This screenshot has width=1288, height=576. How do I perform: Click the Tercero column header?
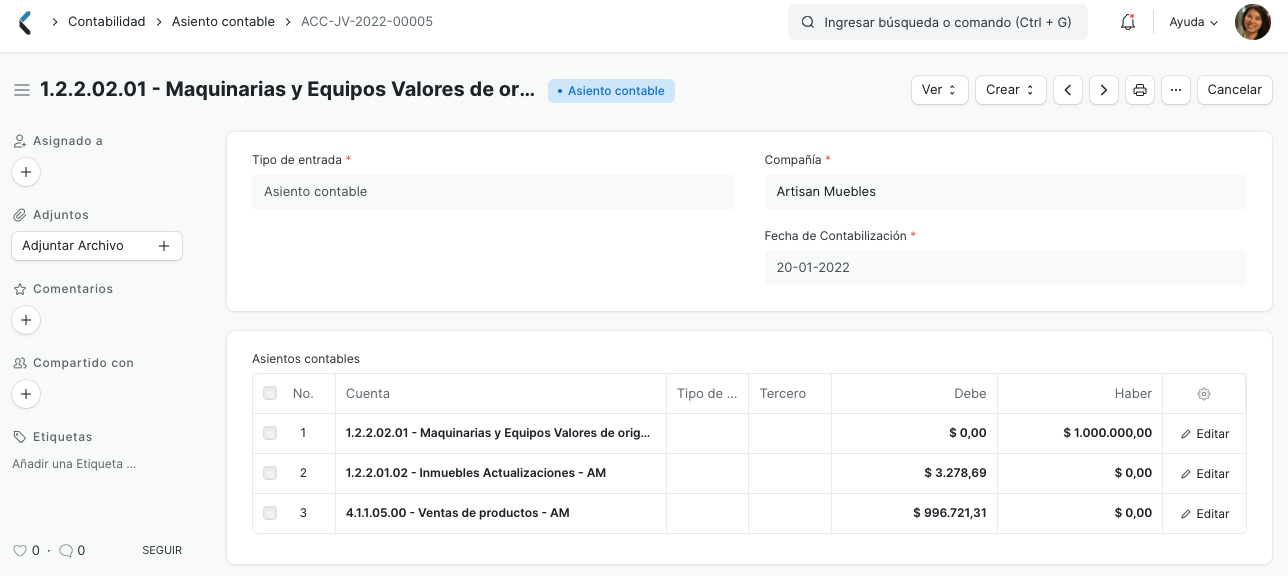790,394
